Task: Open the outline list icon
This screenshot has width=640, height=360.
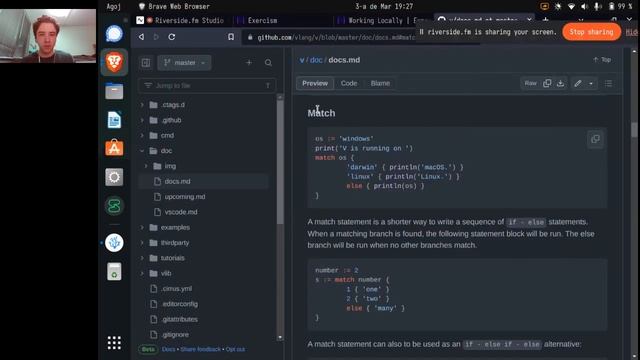Action: [608, 83]
